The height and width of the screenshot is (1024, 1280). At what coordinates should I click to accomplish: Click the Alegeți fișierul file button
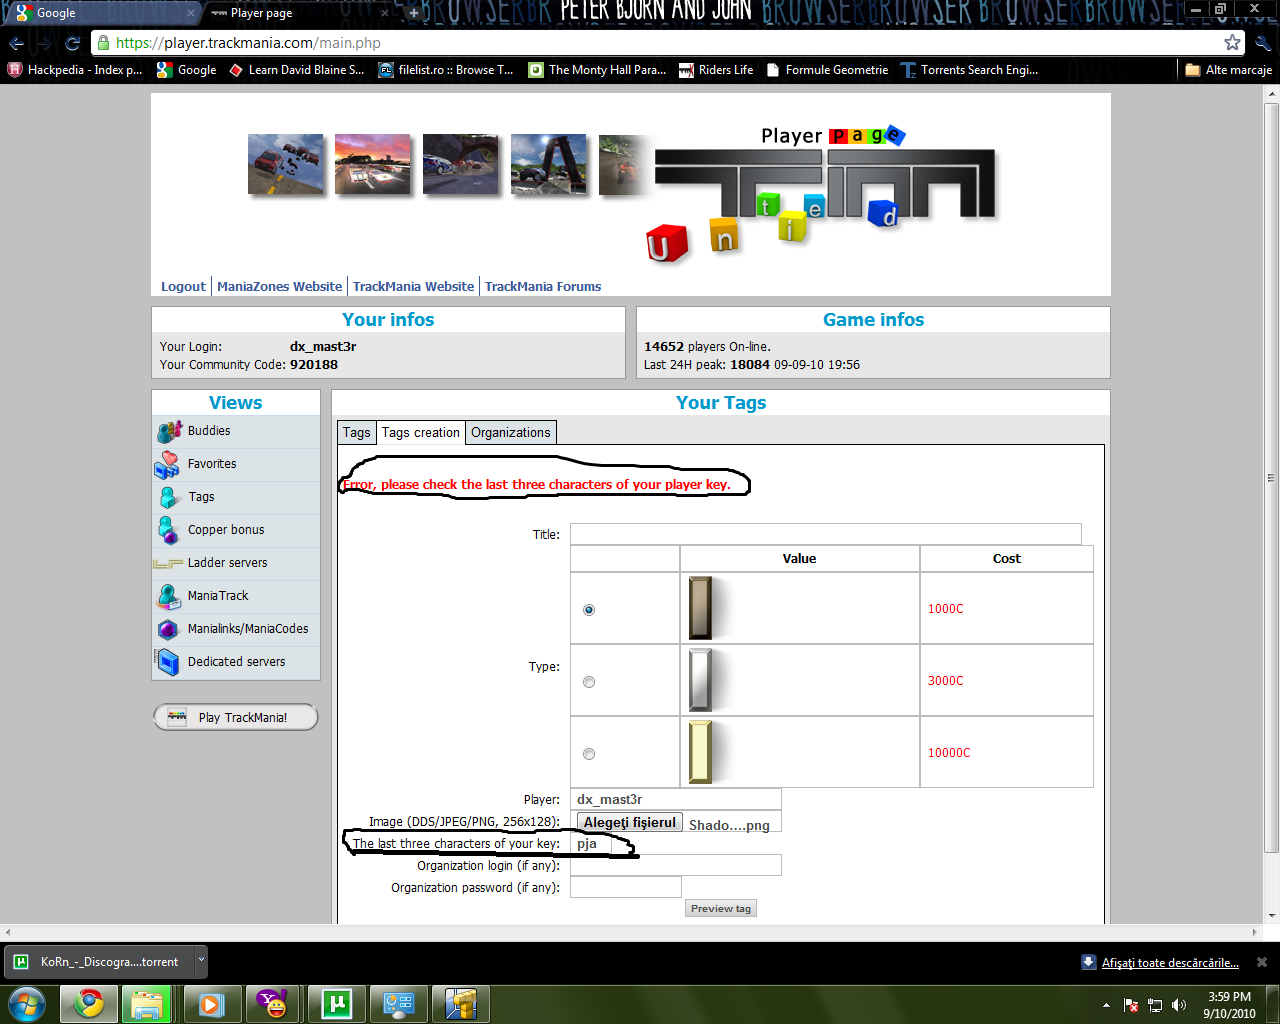click(630, 823)
